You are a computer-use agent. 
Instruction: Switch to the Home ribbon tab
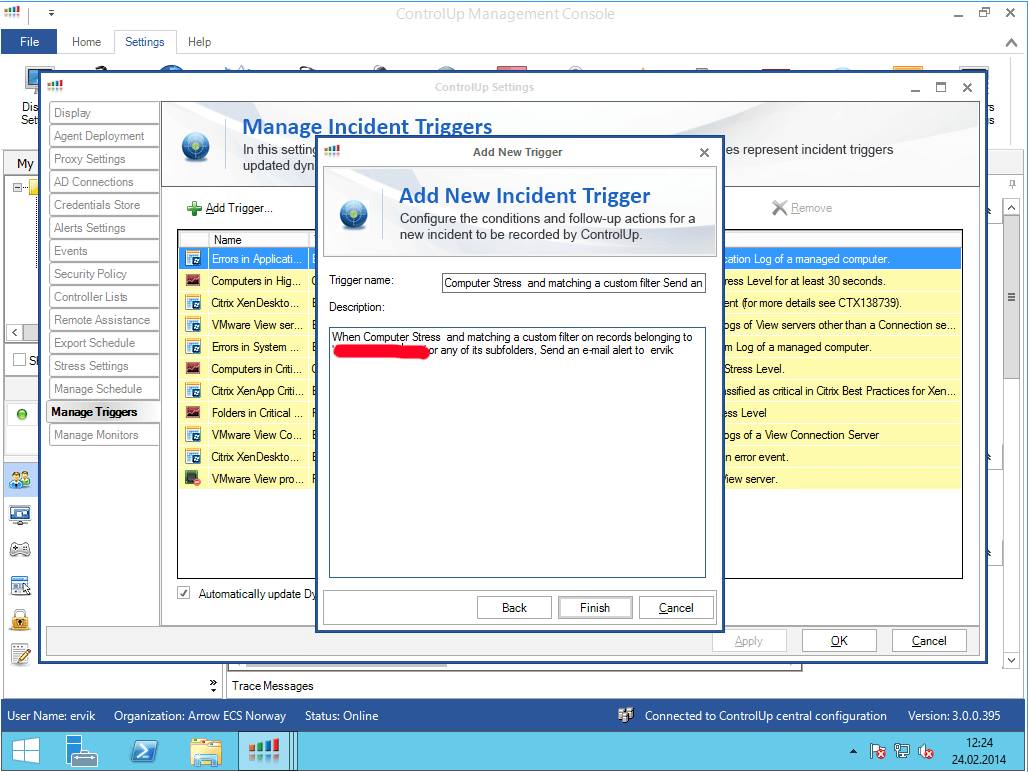click(87, 42)
